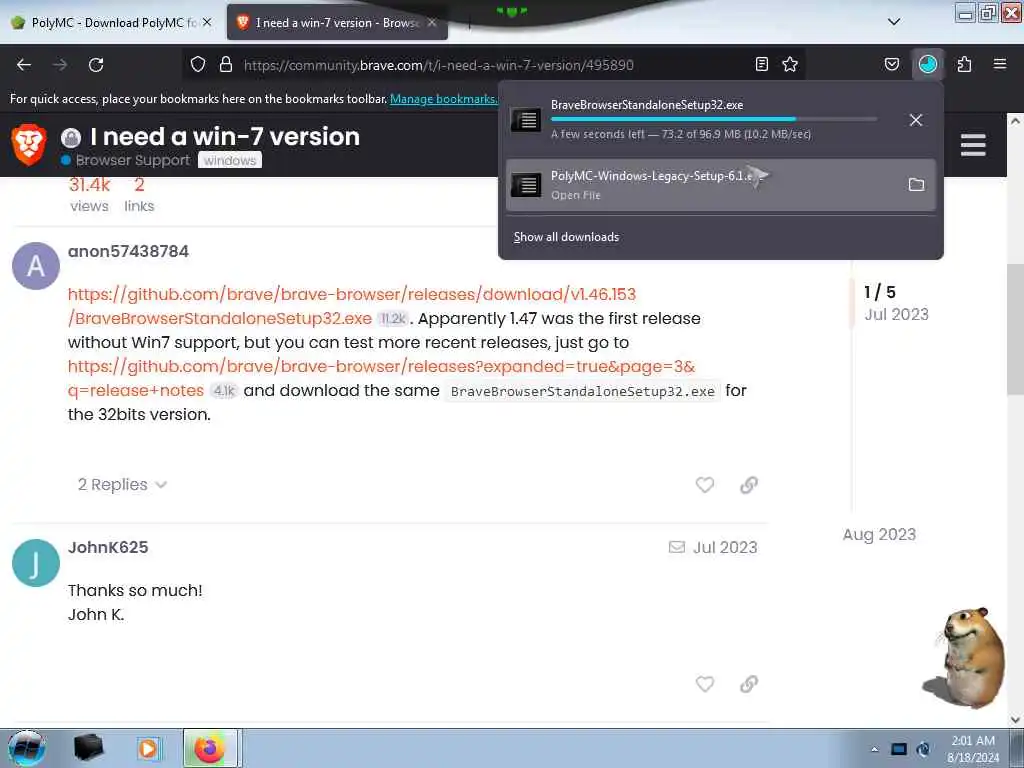Open the media player taskbar icon
The height and width of the screenshot is (768, 1024).
148,748
